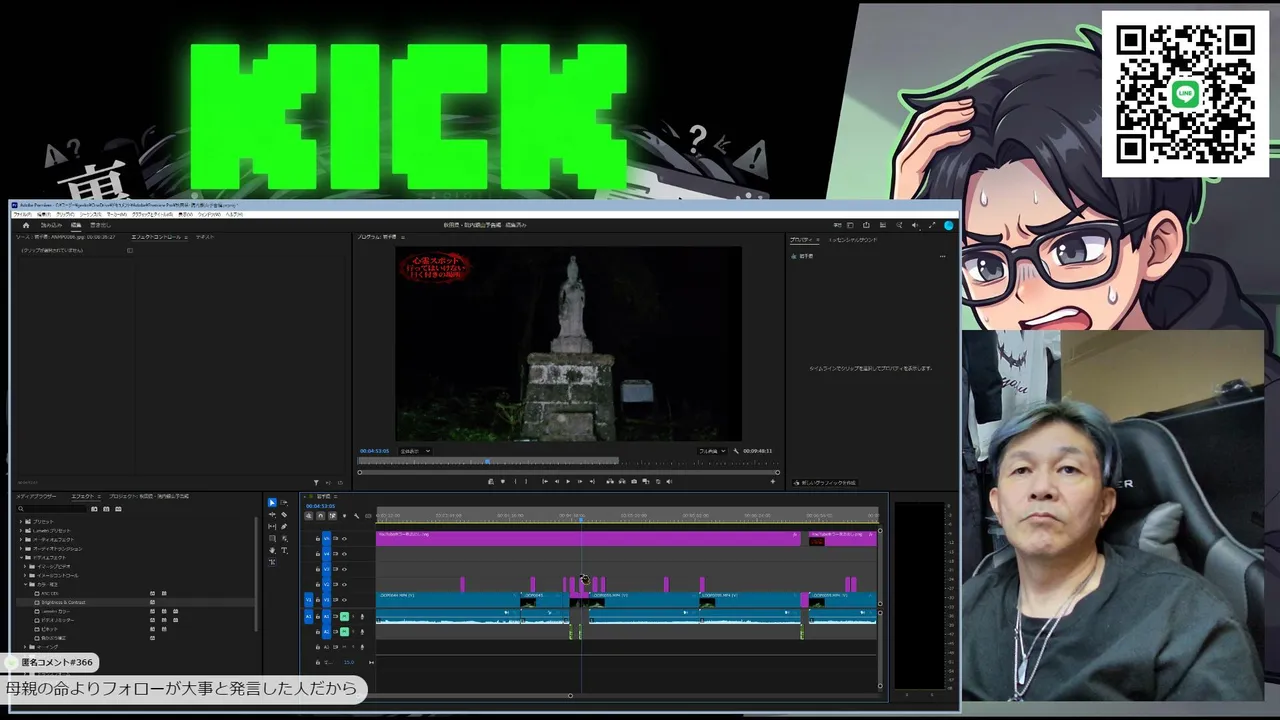Open program monitor settings wrench

(x=736, y=451)
